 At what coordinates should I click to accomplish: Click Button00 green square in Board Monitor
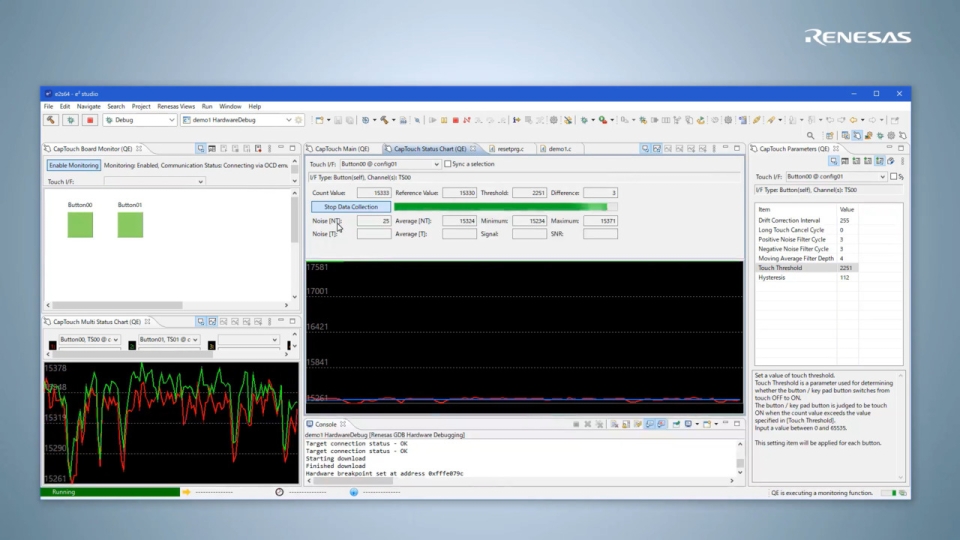click(x=80, y=225)
